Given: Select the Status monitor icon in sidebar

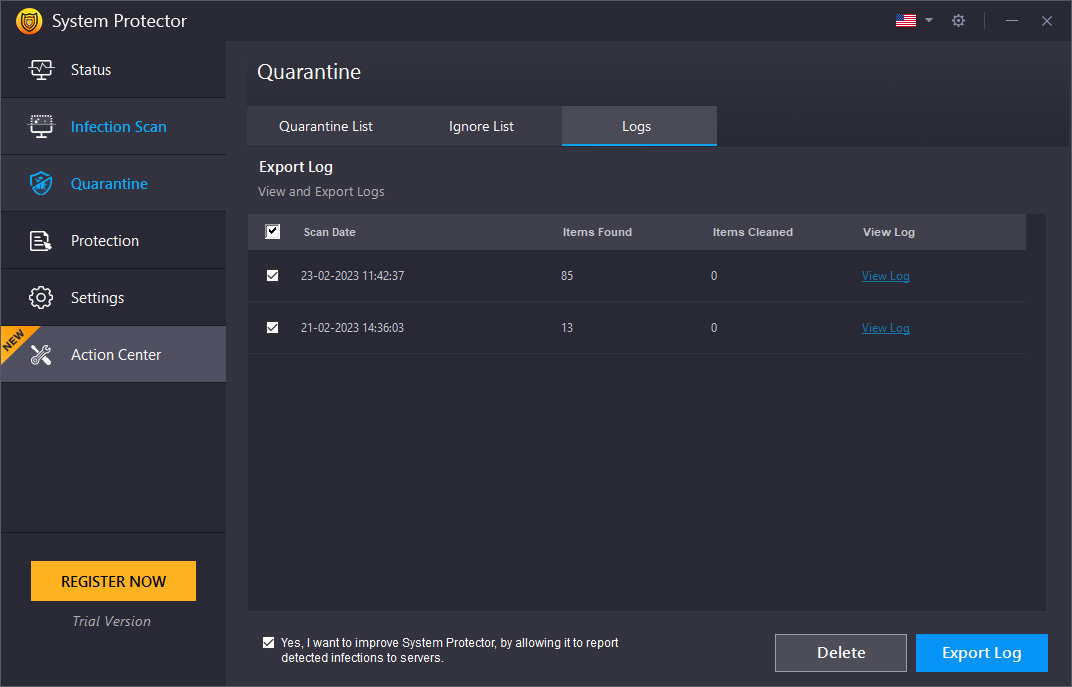Looking at the screenshot, I should (42, 69).
